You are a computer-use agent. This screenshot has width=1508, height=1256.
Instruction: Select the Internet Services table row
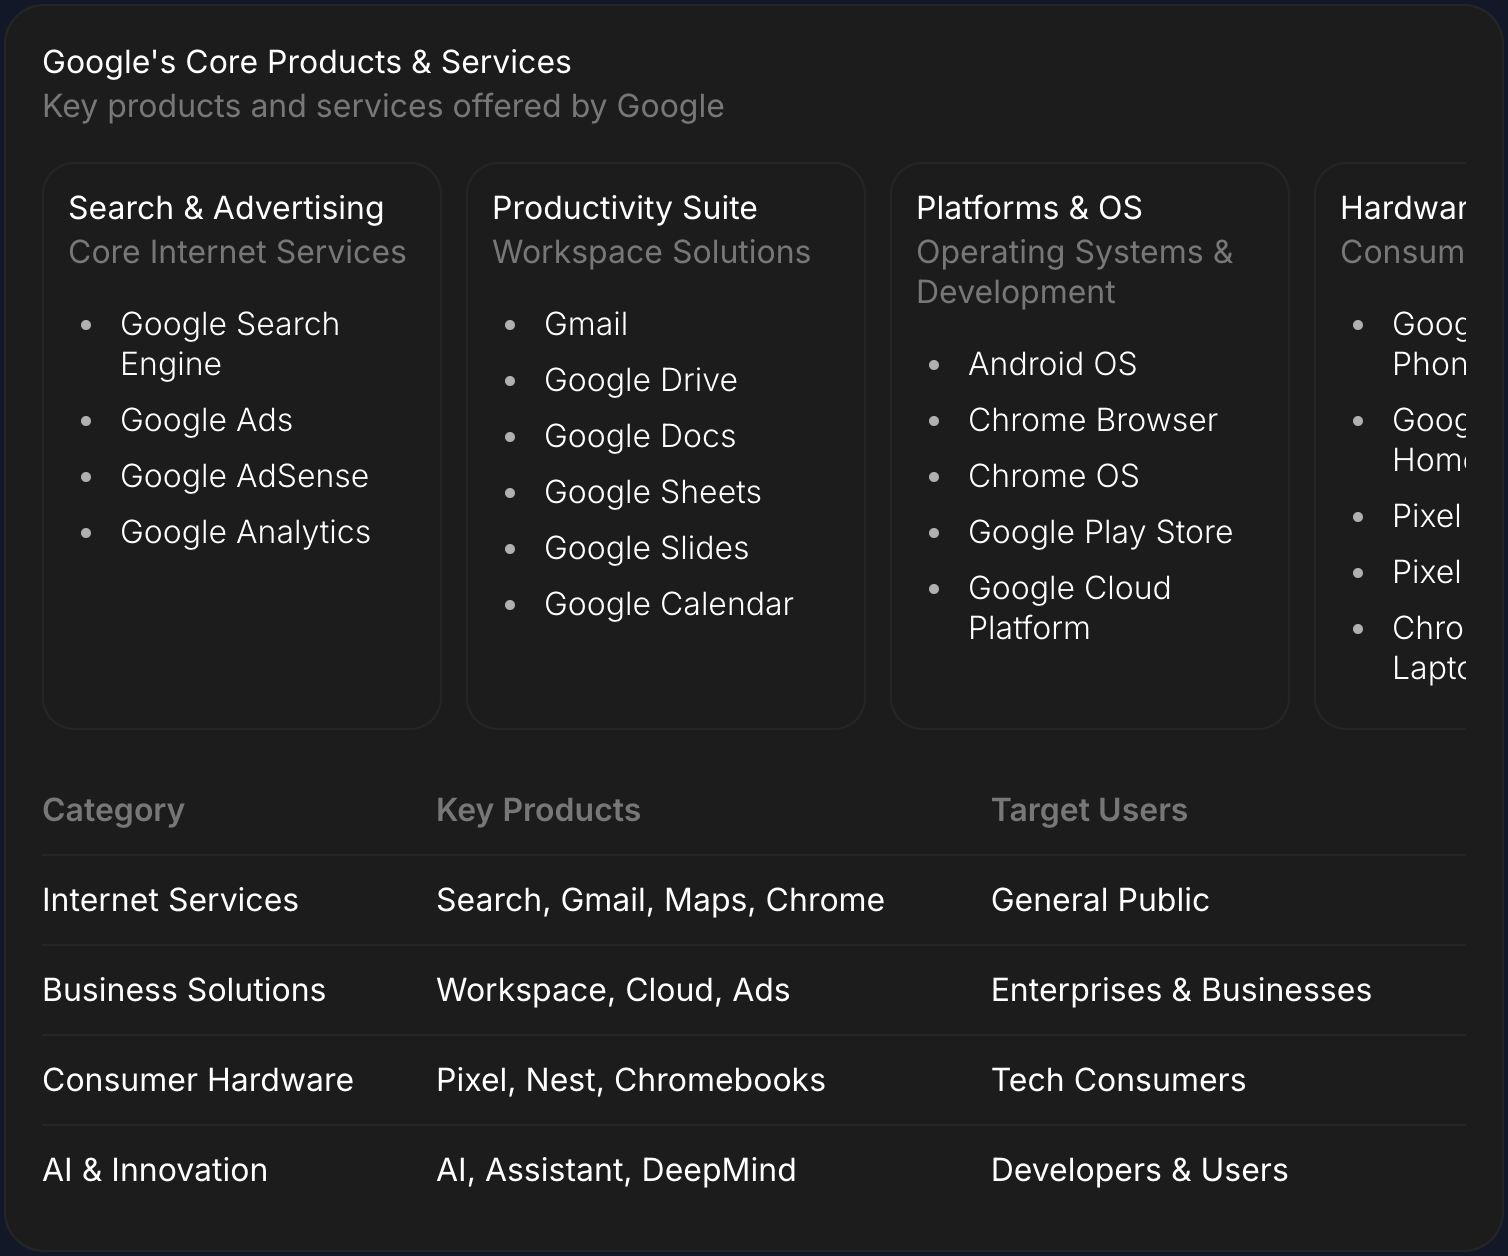170,900
